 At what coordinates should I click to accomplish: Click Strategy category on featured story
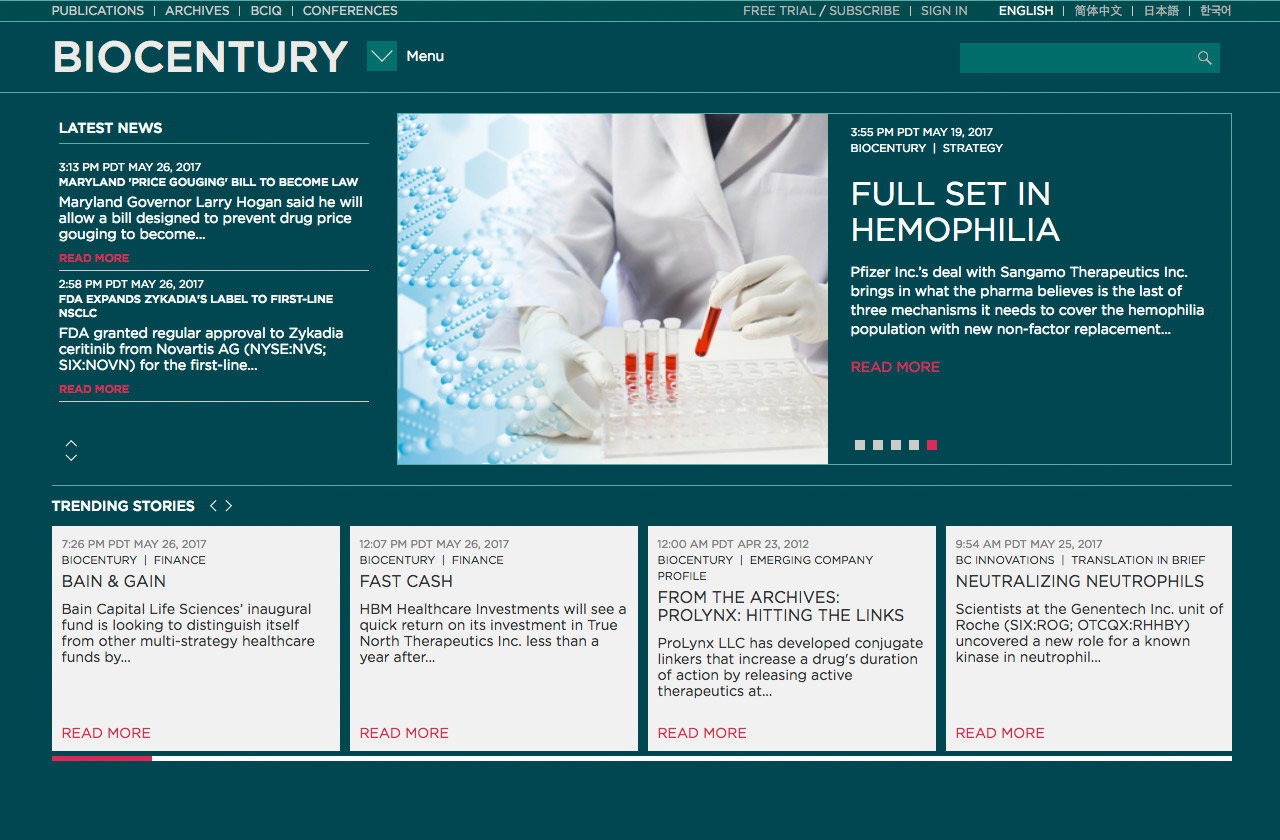tap(972, 148)
